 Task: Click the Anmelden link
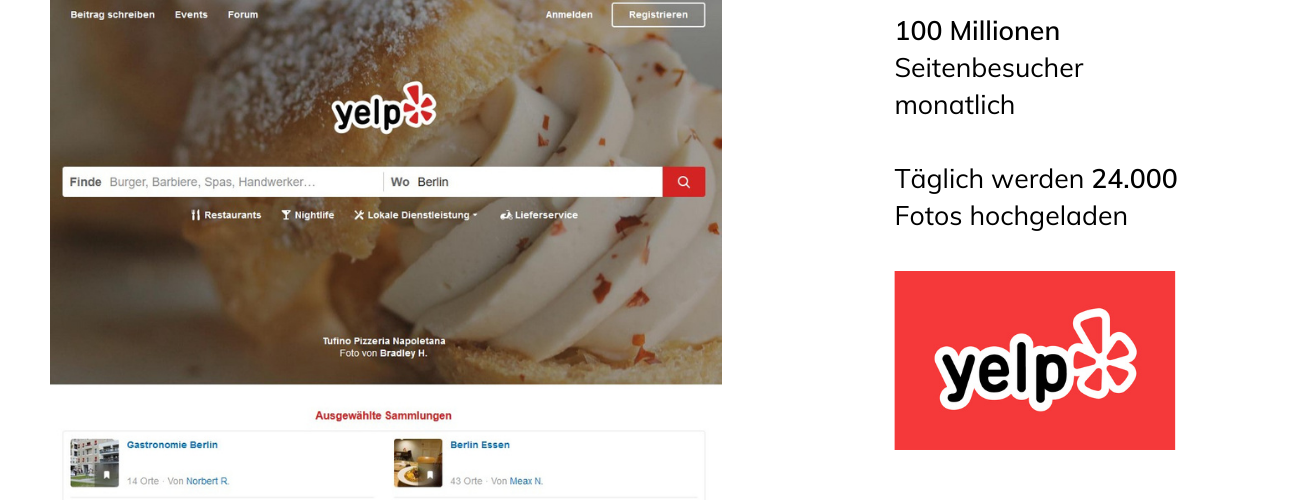tap(569, 15)
